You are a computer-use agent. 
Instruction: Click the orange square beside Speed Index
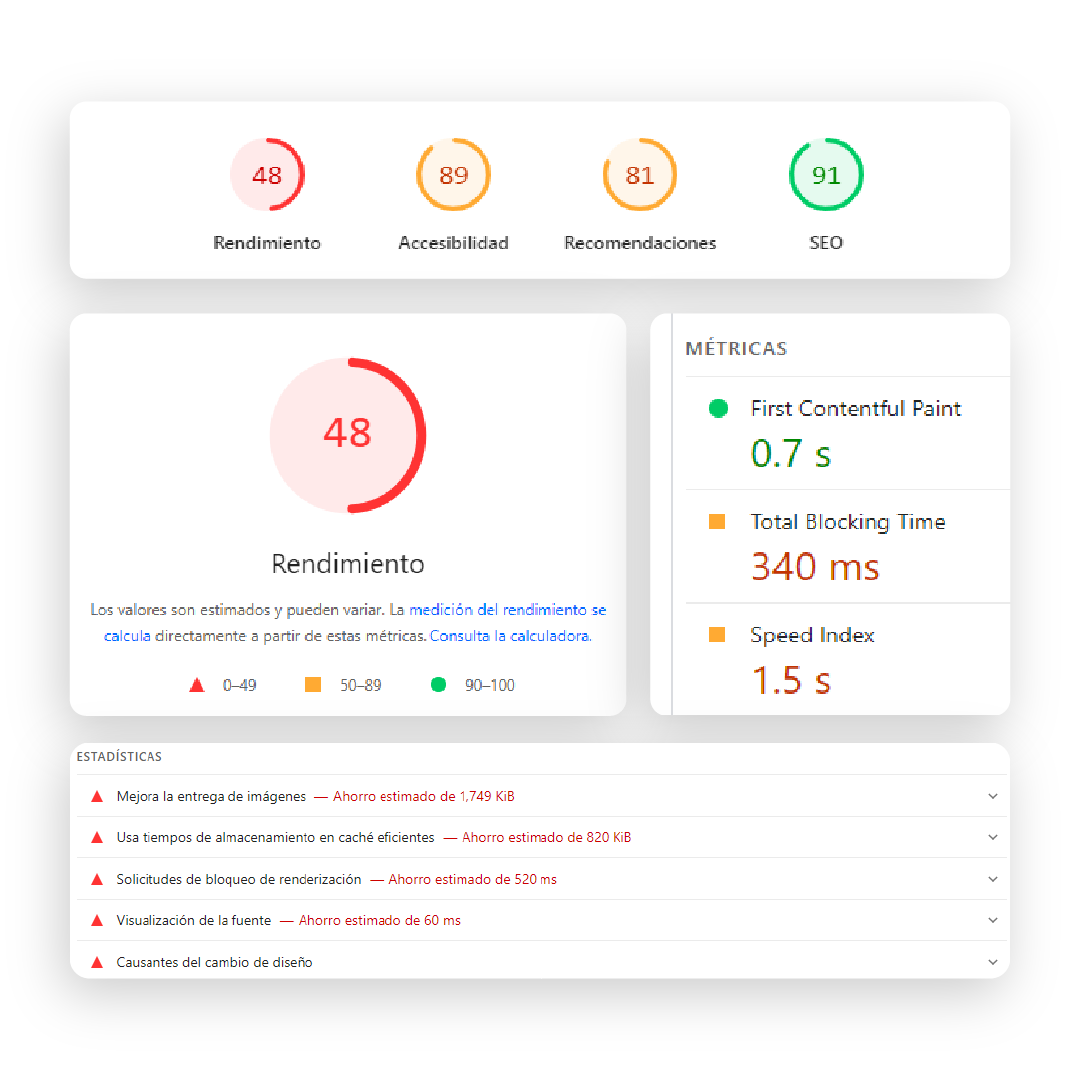717,635
